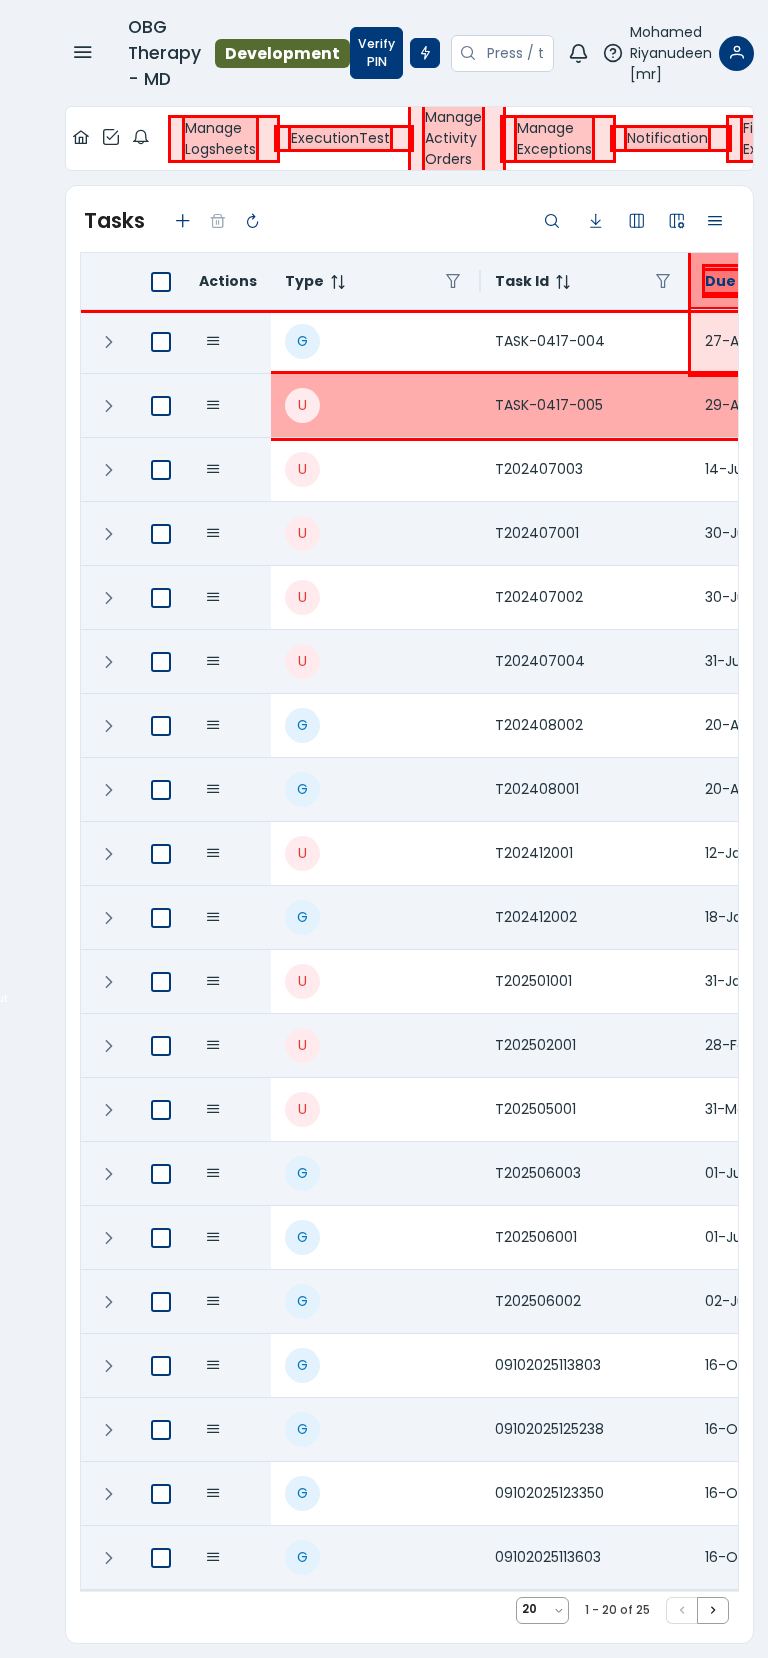Open the page size dropdown showing 20
Viewport: 768px width, 1658px height.
(x=542, y=1610)
